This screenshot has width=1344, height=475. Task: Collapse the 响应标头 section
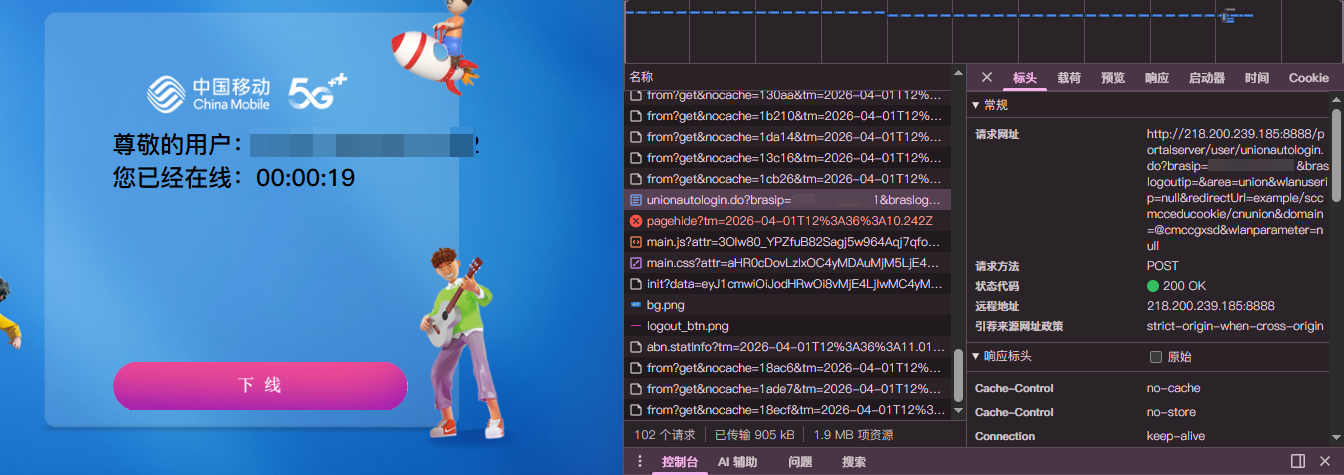976,356
